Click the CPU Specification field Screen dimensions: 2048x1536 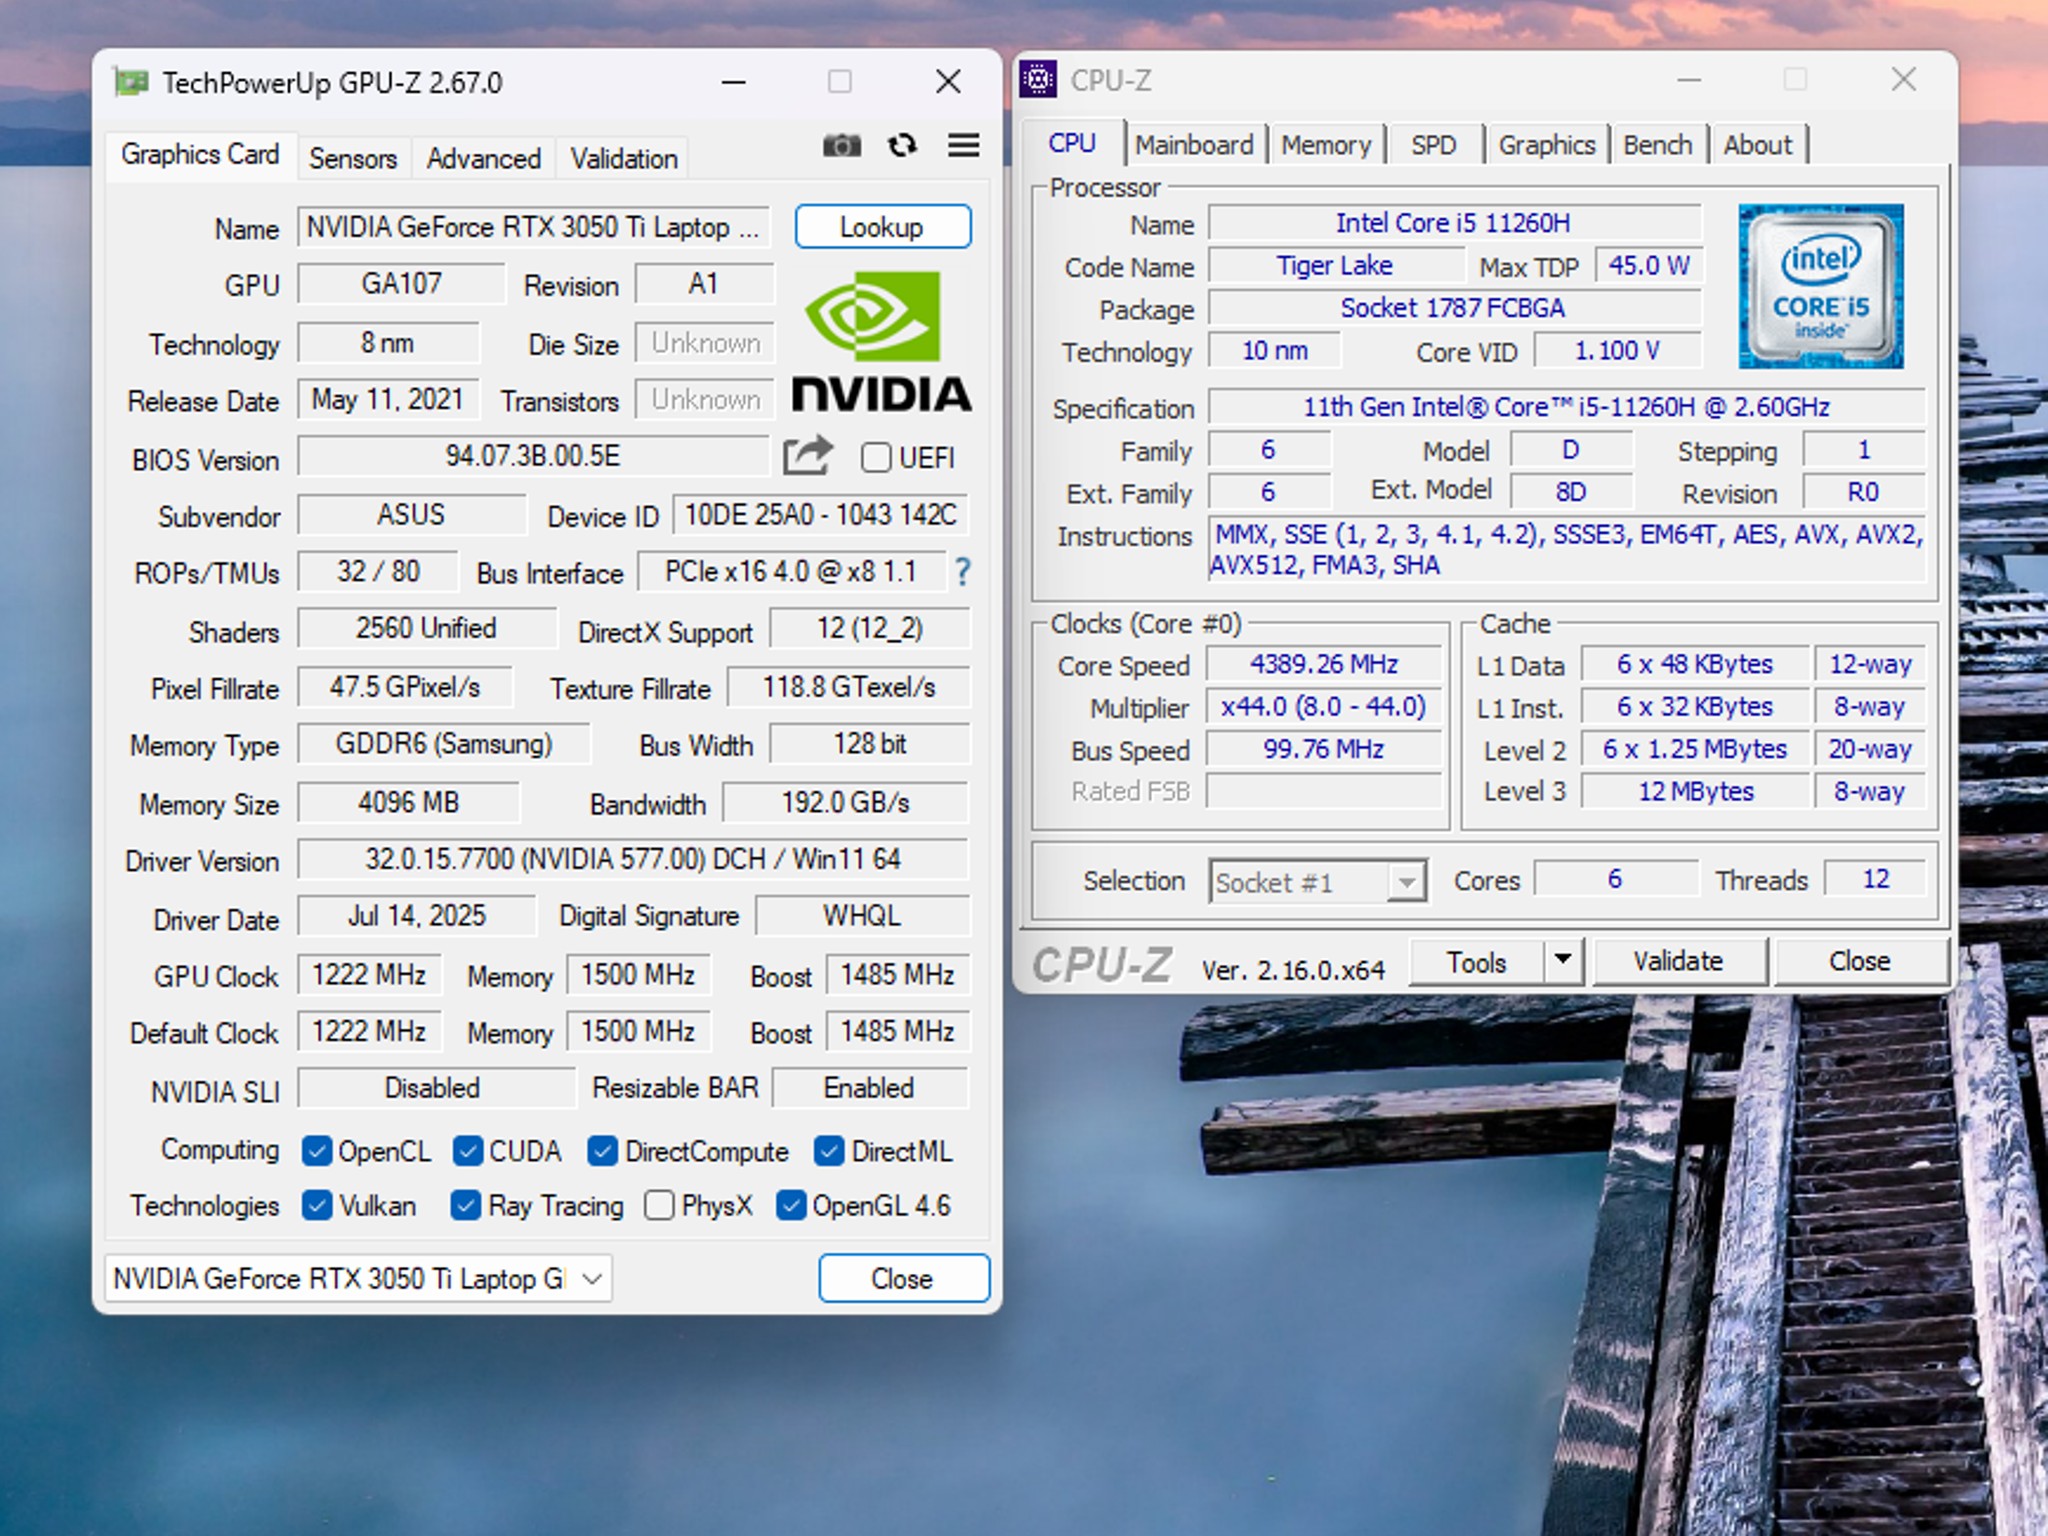(1566, 407)
